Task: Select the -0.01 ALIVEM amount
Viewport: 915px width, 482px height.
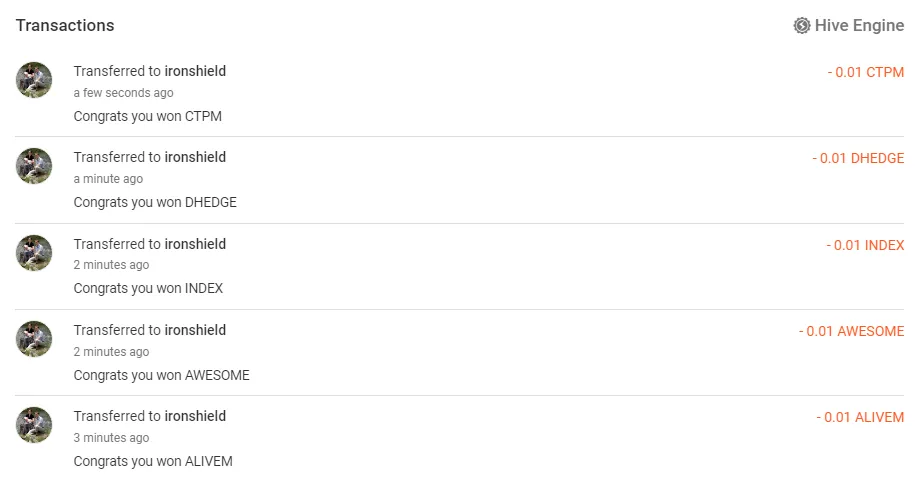Action: click(x=859, y=417)
